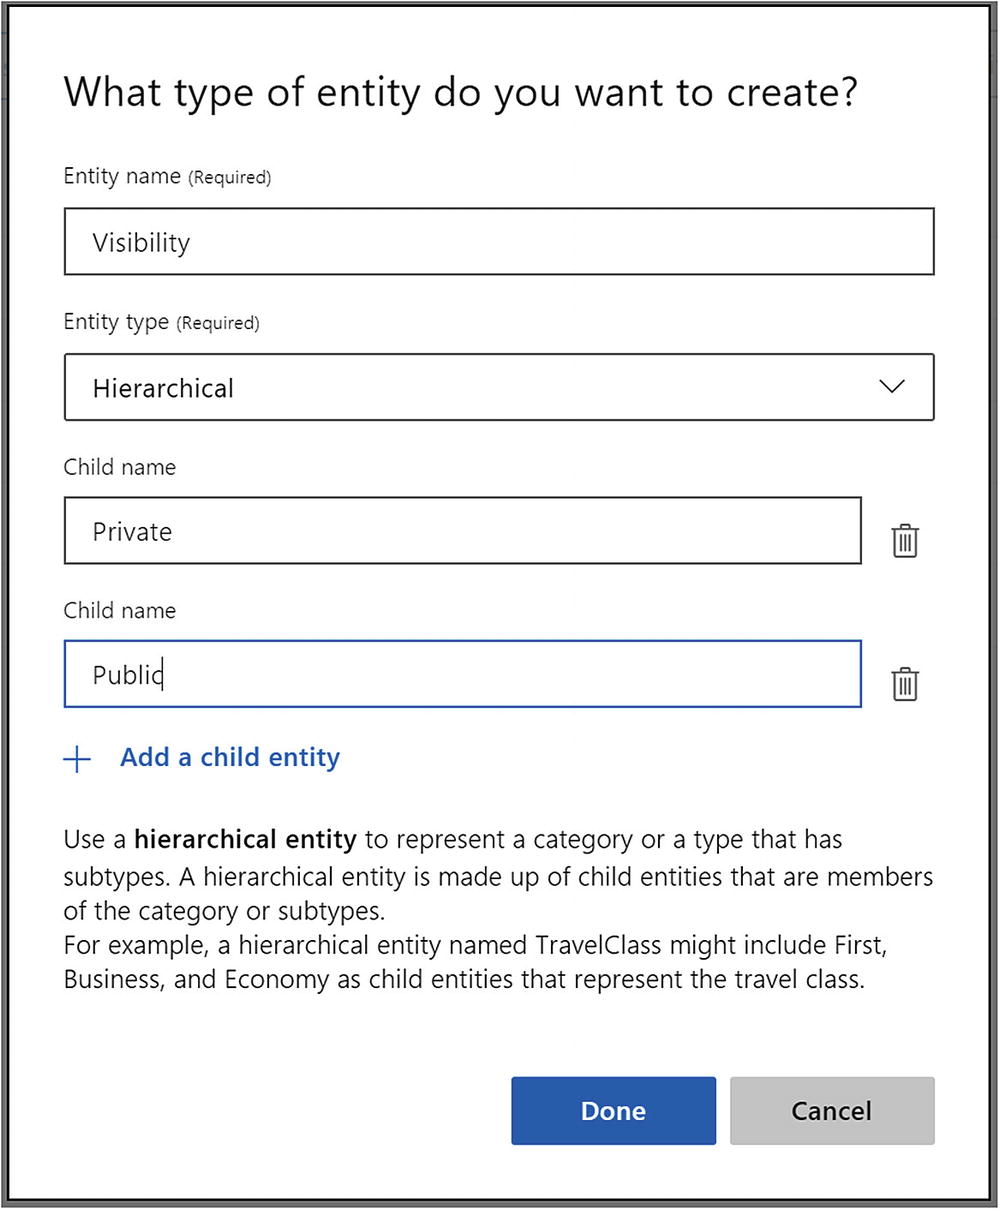Click the Required hint beside Entity type
Viewport: 1000px width, 1210px height.
click(218, 323)
